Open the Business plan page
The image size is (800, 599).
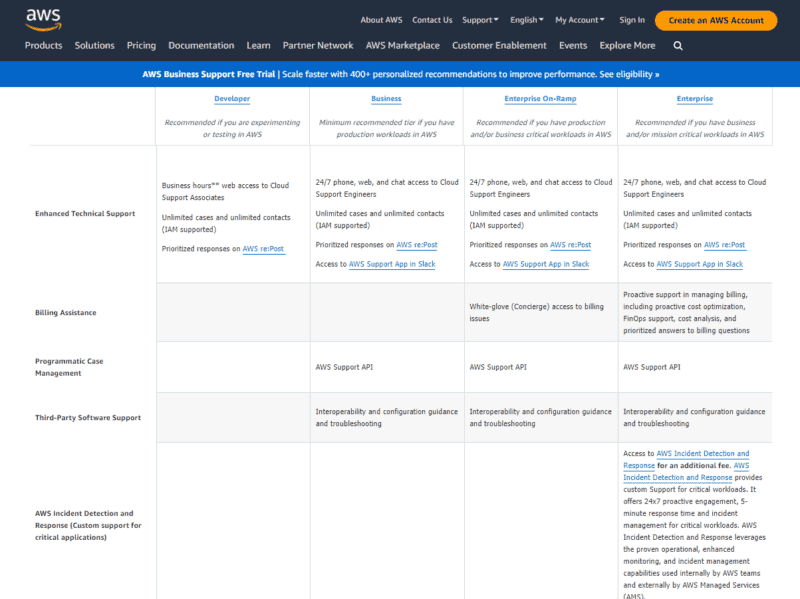coord(386,98)
